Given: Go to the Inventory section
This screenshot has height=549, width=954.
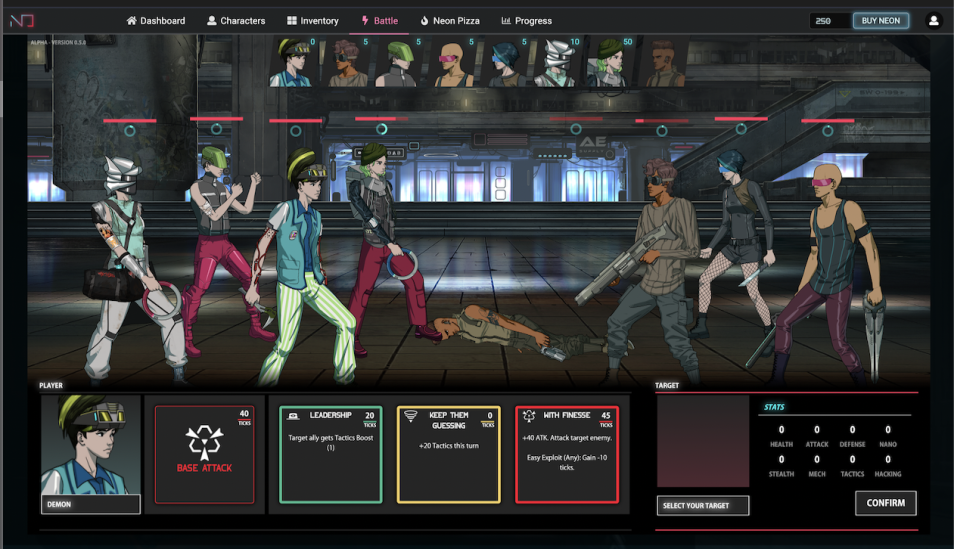Looking at the screenshot, I should click(x=313, y=21).
